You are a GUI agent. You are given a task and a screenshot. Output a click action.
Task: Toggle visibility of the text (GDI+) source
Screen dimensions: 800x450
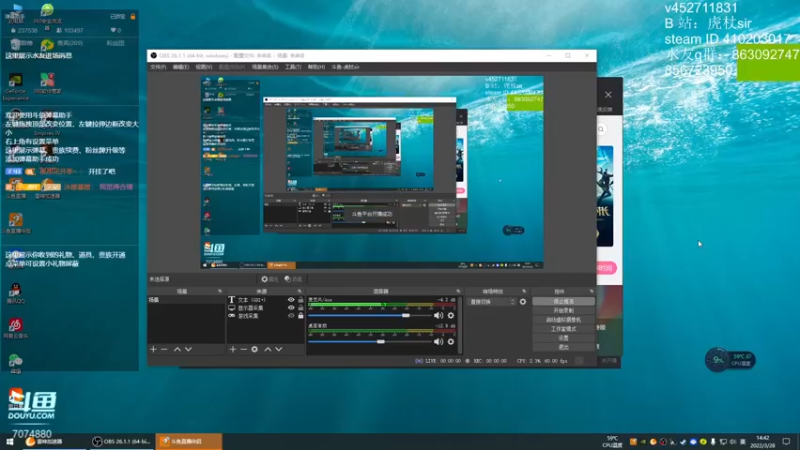pos(291,300)
